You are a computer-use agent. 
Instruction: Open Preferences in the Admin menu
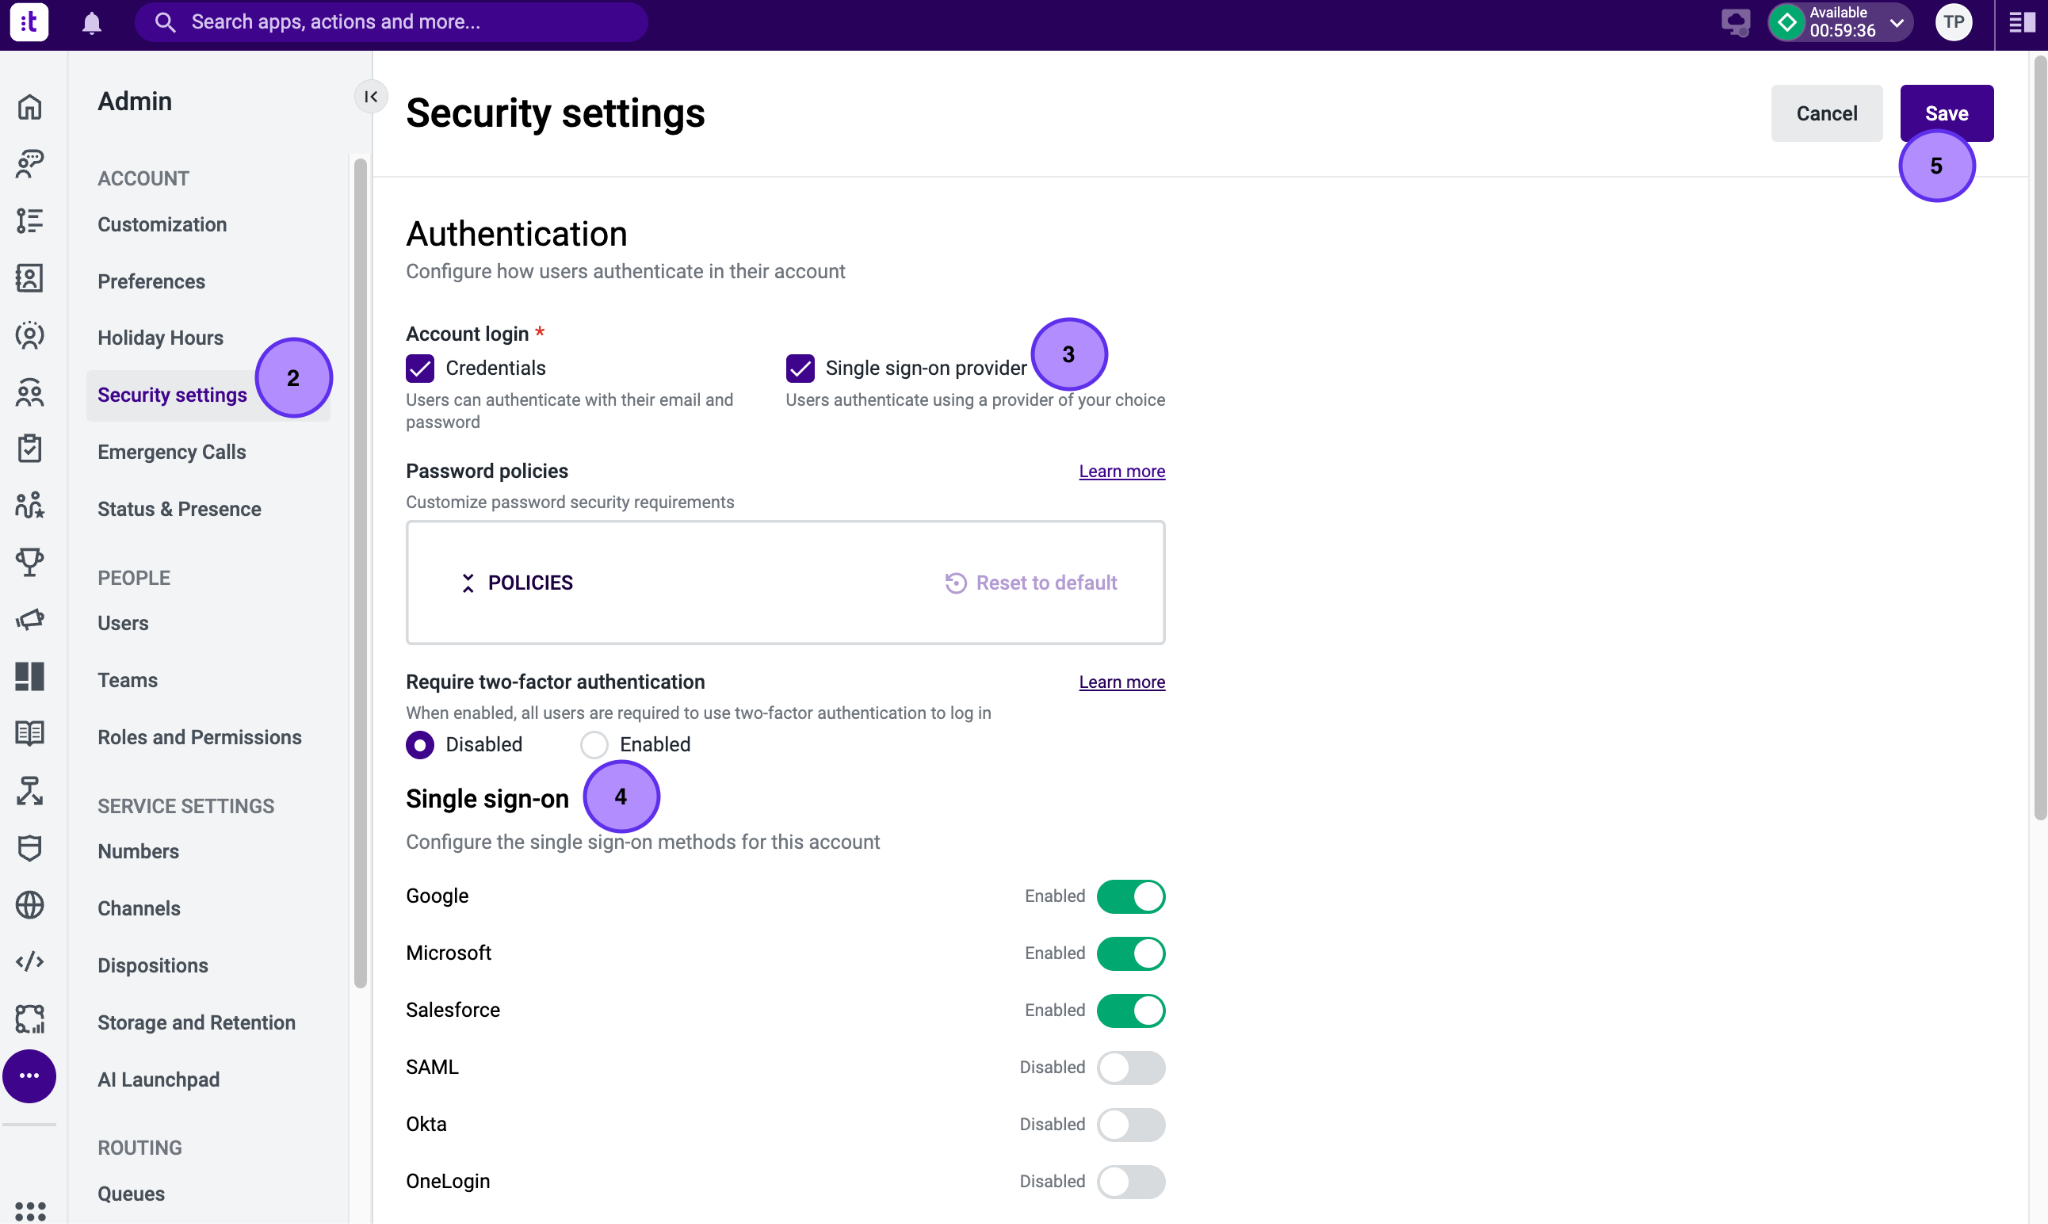[x=151, y=282]
